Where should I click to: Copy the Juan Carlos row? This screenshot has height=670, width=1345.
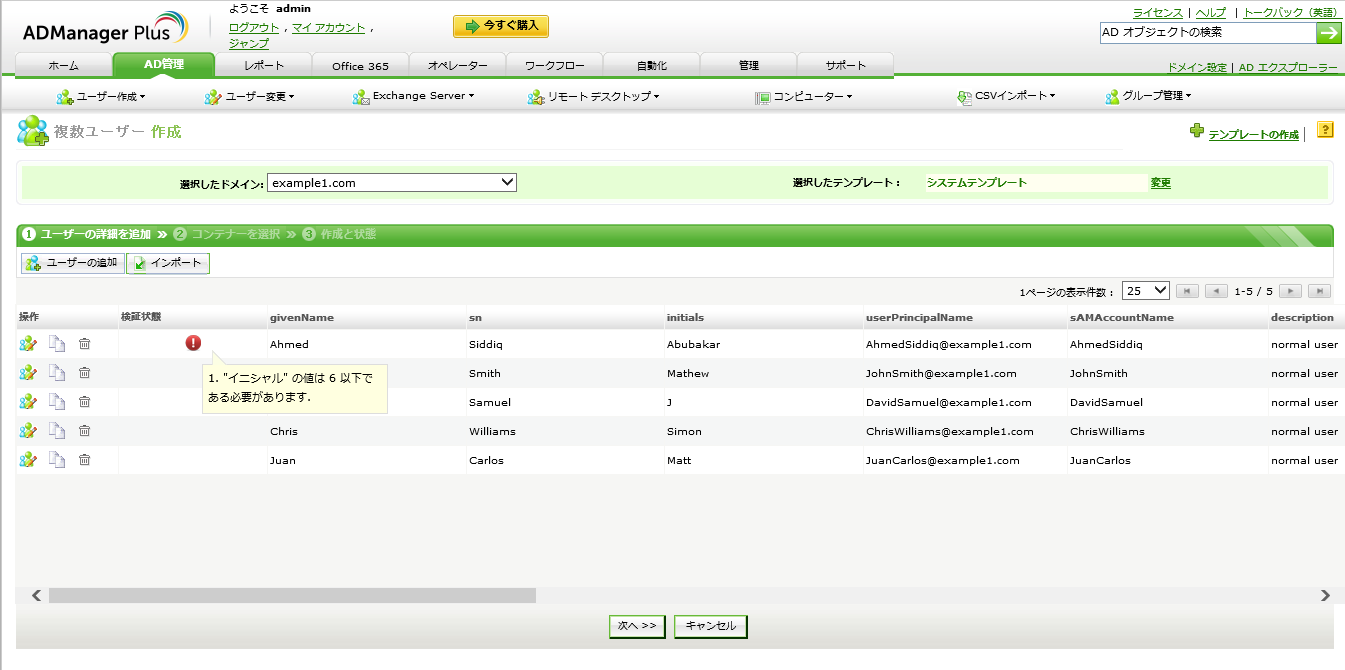(58, 460)
